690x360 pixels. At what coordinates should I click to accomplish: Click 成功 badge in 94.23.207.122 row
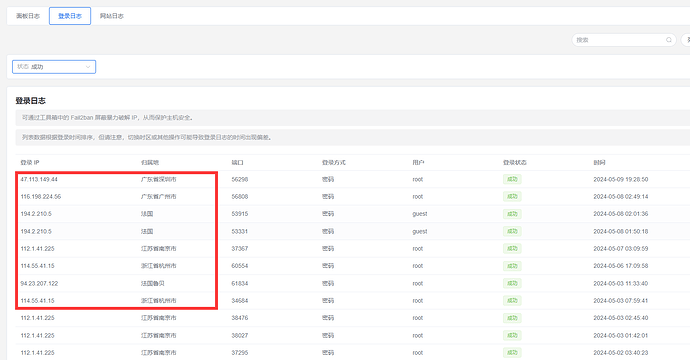point(512,283)
